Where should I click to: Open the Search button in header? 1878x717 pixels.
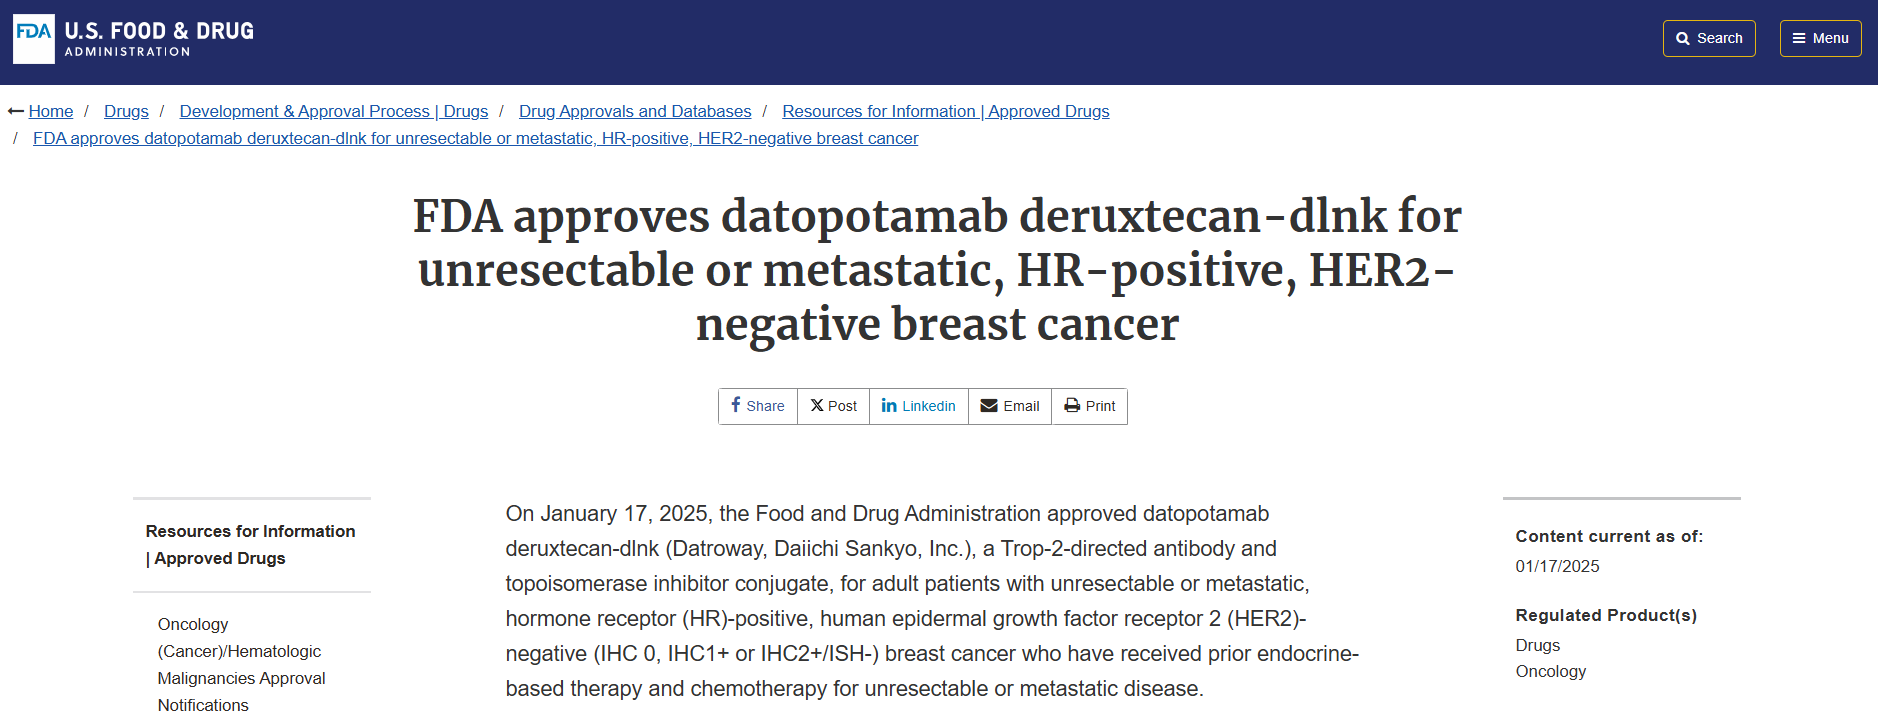coord(1709,38)
